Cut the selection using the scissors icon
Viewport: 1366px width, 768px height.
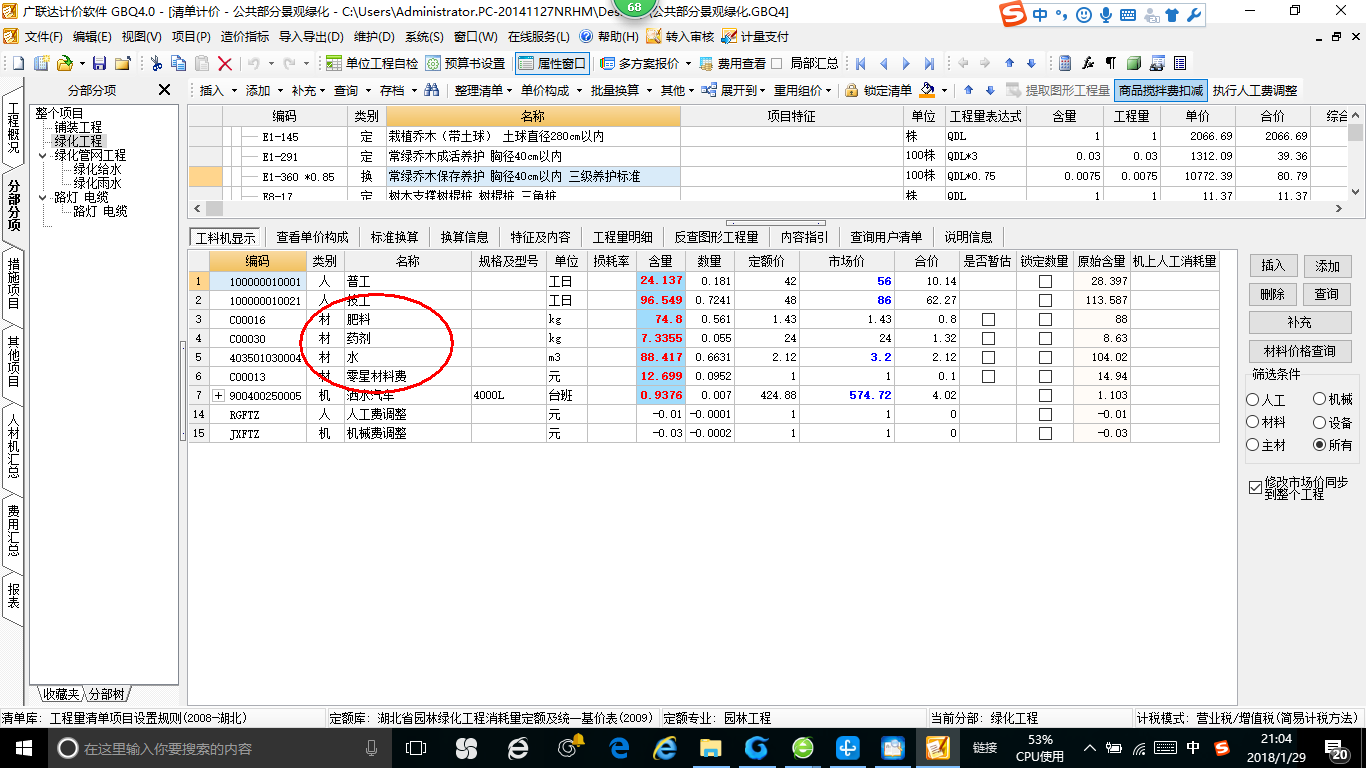(x=156, y=63)
